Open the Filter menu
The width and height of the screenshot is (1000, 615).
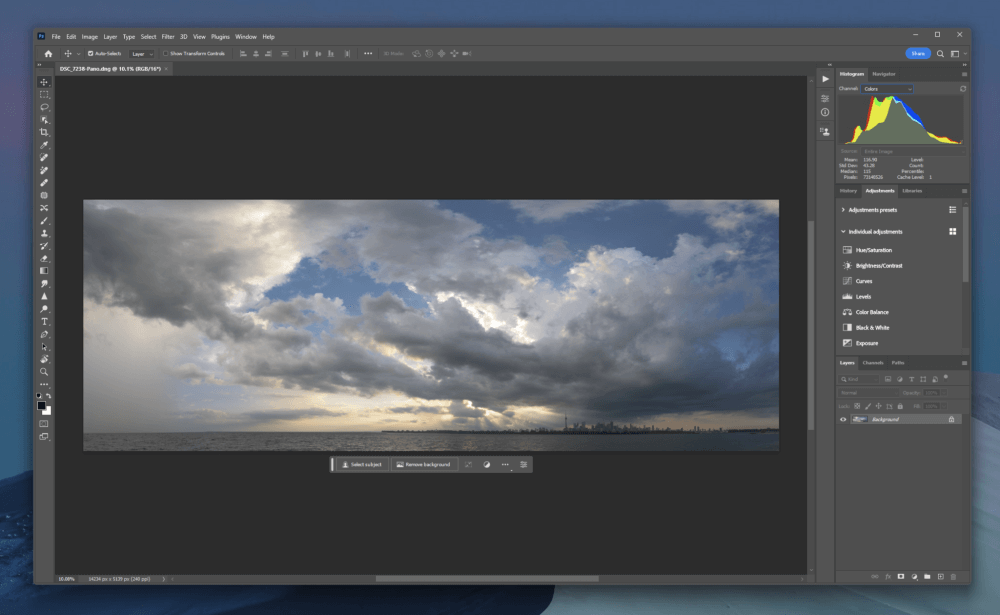click(x=167, y=36)
